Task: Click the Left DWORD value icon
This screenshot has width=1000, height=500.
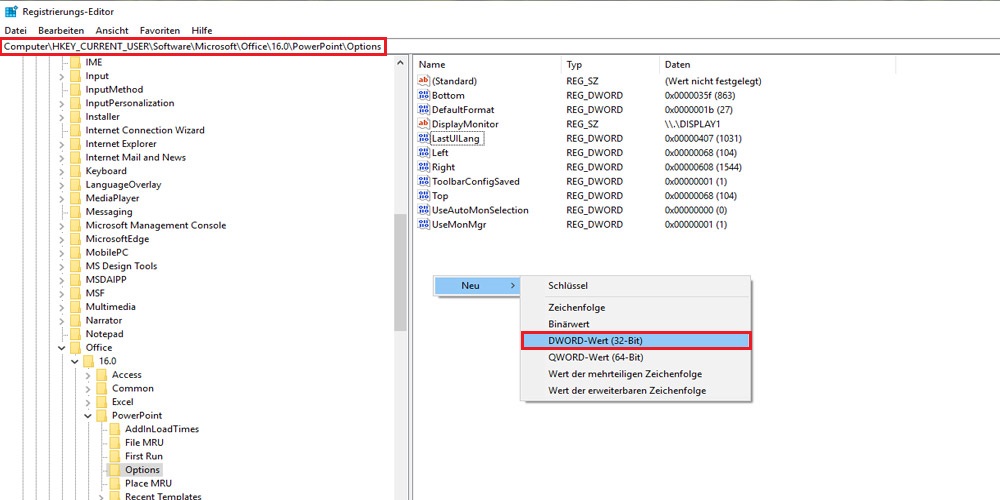Action: [424, 152]
